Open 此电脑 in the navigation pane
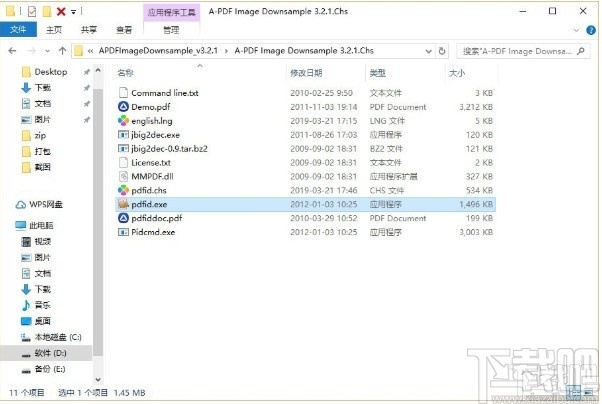 [34, 225]
